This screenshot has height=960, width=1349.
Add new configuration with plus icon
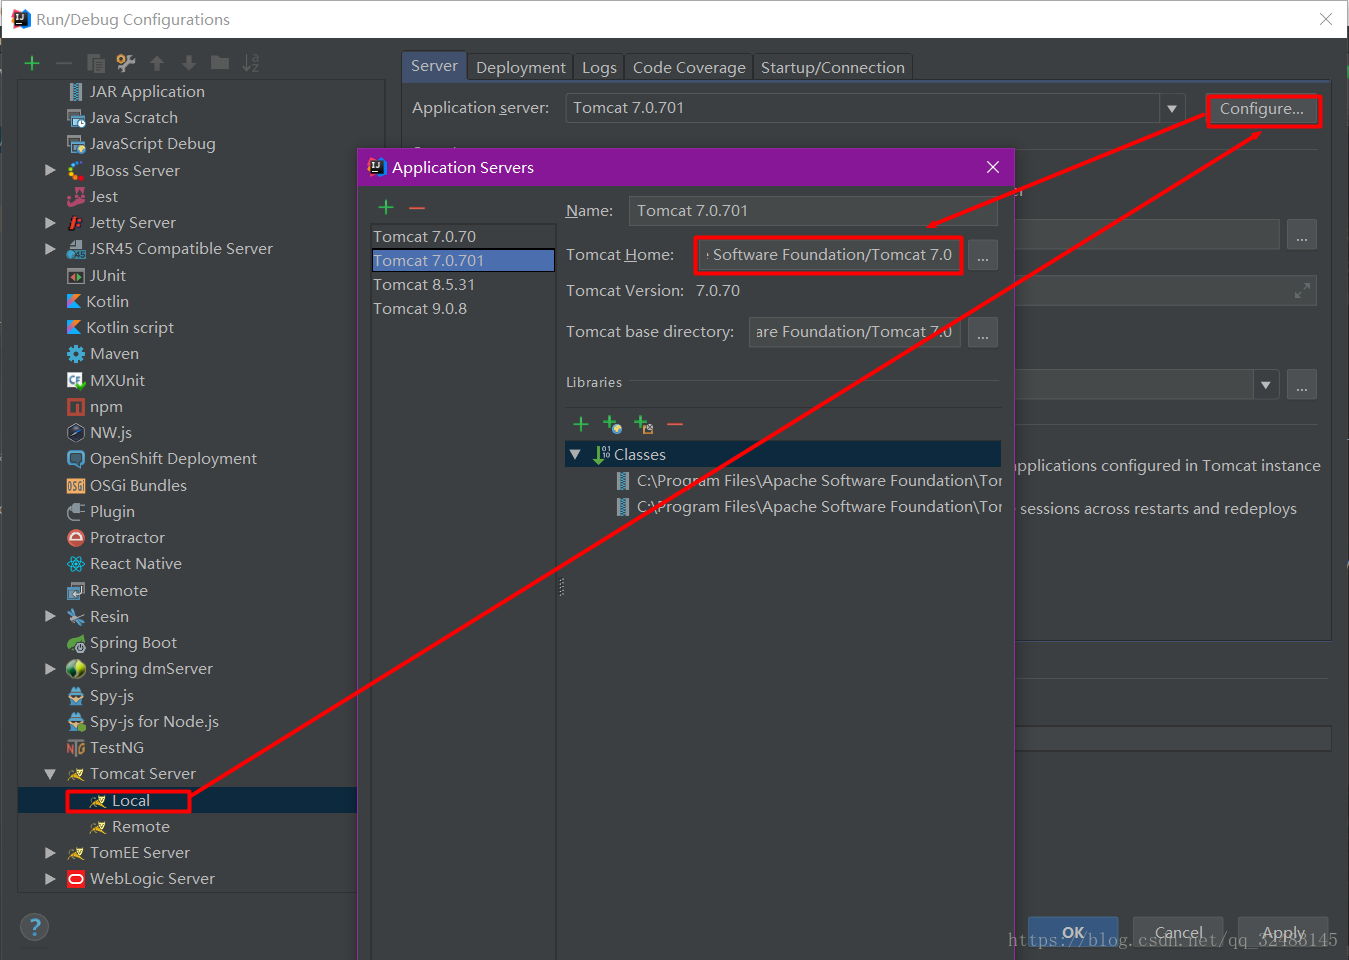tap(32, 63)
